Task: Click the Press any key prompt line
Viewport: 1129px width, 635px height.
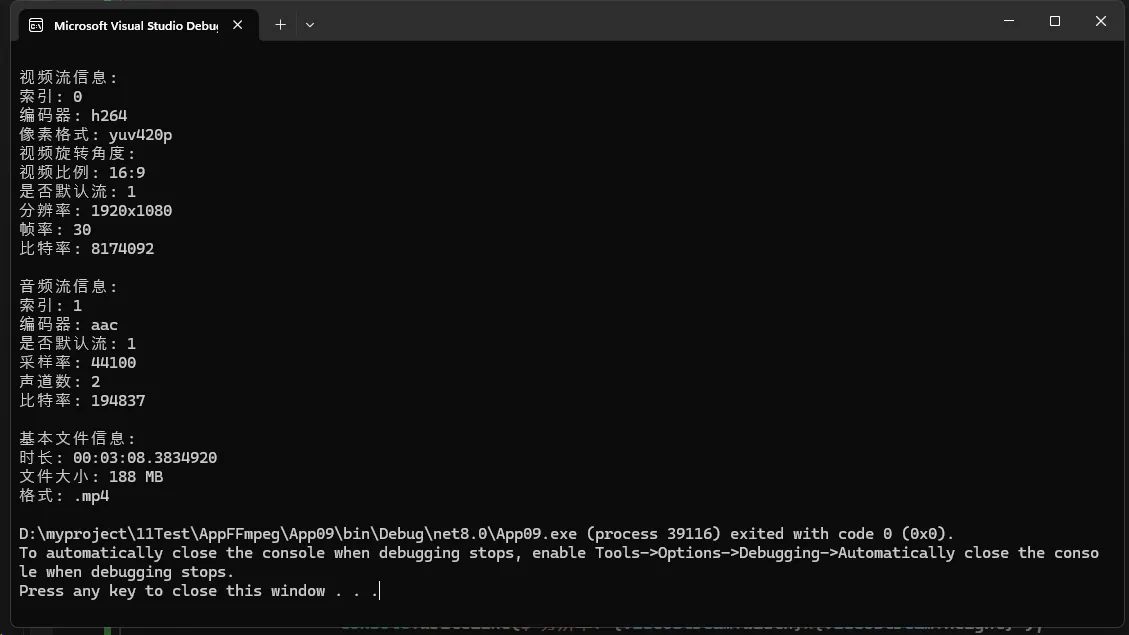Action: click(x=198, y=591)
